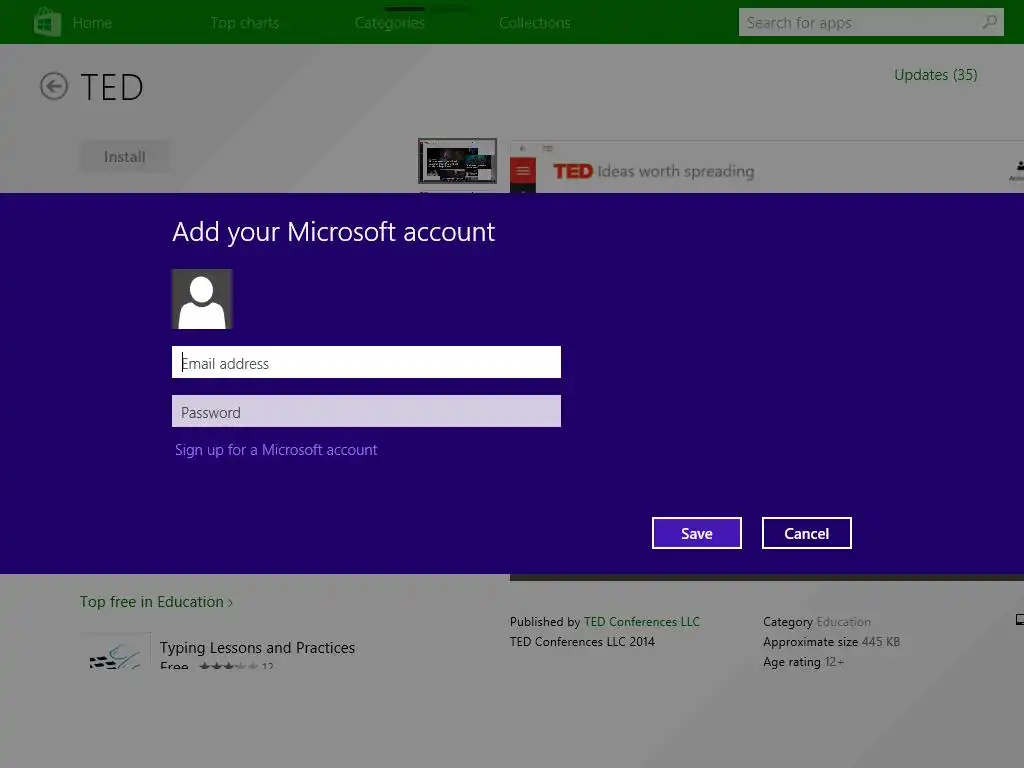Click Age rating 12+ text

(803, 662)
